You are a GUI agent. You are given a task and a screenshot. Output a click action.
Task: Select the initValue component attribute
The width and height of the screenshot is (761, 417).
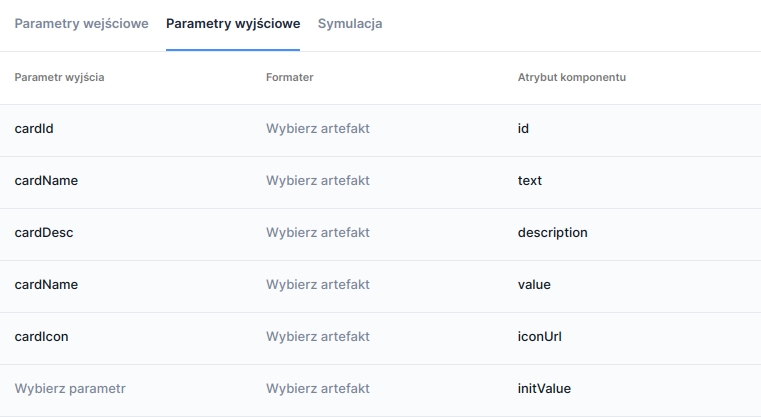(544, 389)
